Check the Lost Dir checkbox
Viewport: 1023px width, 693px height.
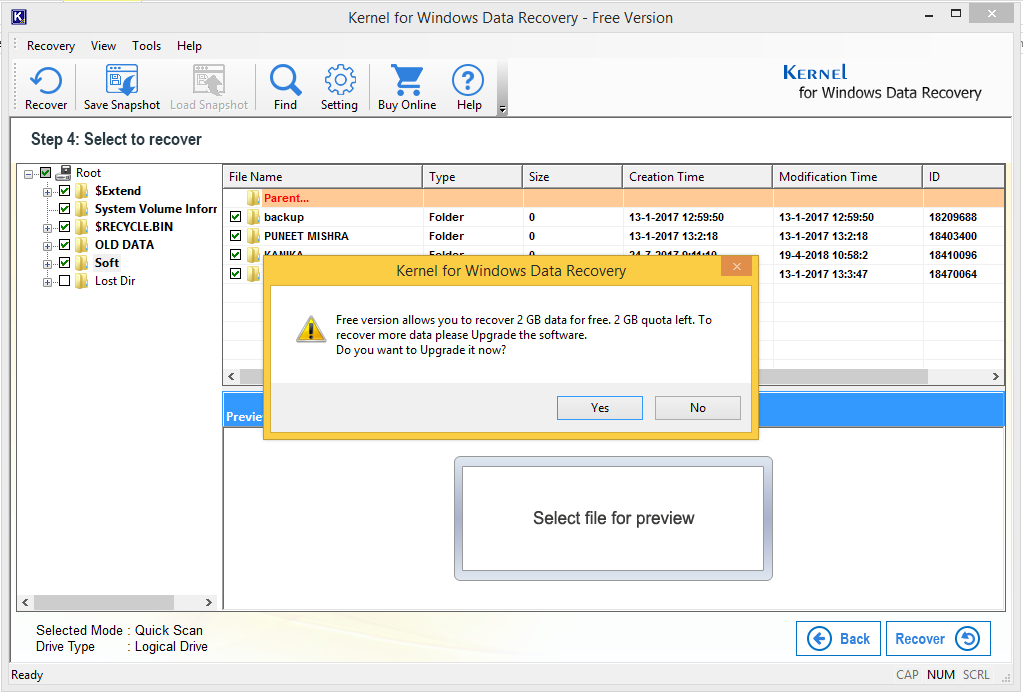pyautogui.click(x=65, y=281)
